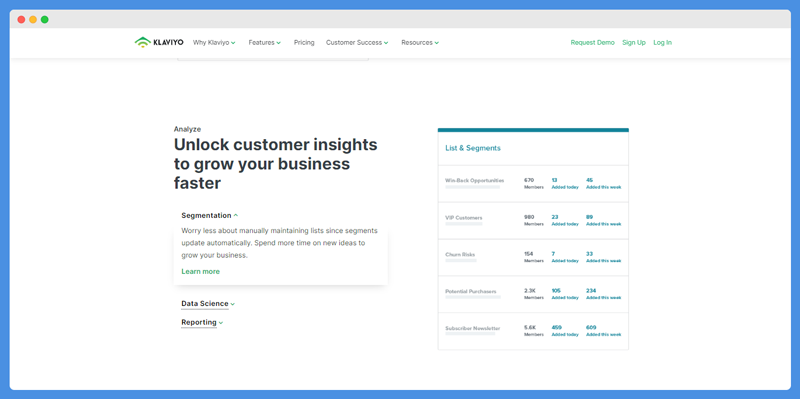Open the Subscriber Newsletter list row
The width and height of the screenshot is (800, 399).
(x=533, y=331)
